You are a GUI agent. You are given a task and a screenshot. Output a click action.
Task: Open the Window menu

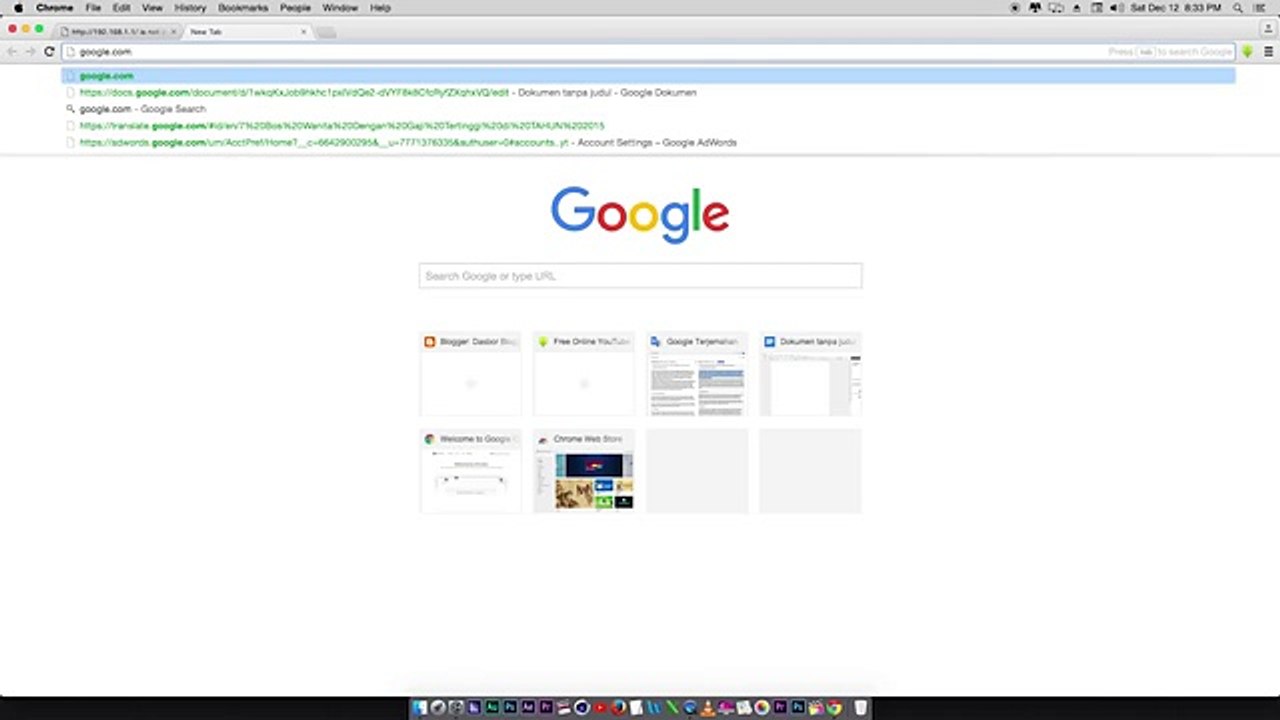[340, 8]
